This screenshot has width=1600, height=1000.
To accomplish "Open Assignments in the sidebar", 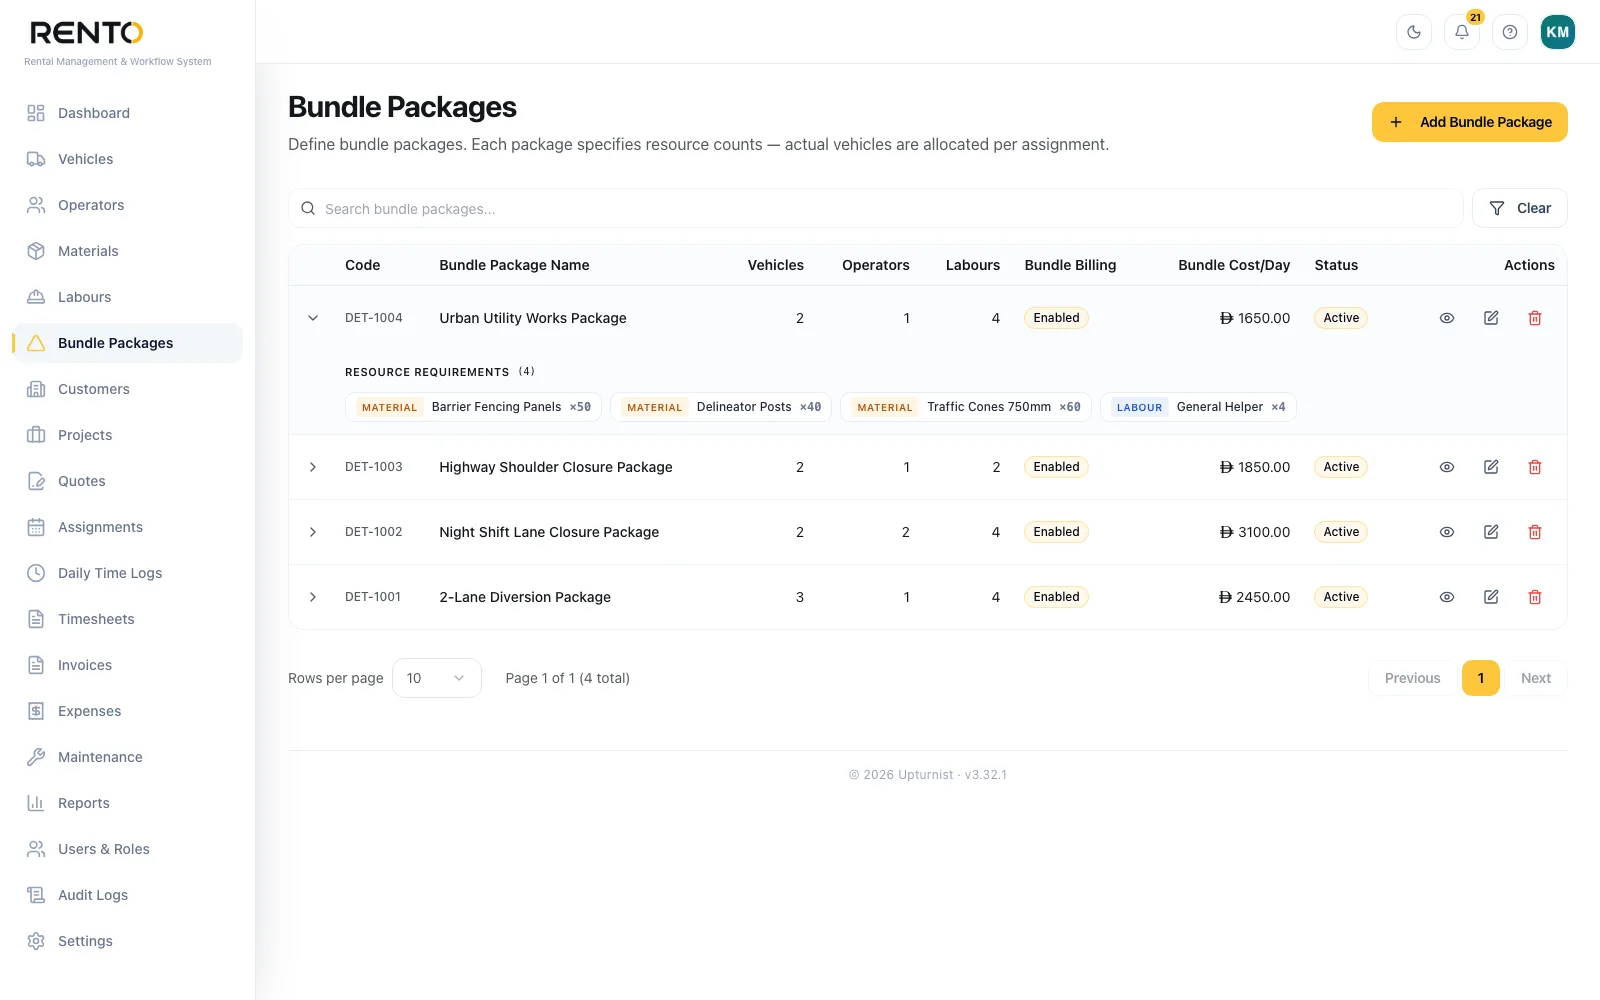I will [x=127, y=527].
